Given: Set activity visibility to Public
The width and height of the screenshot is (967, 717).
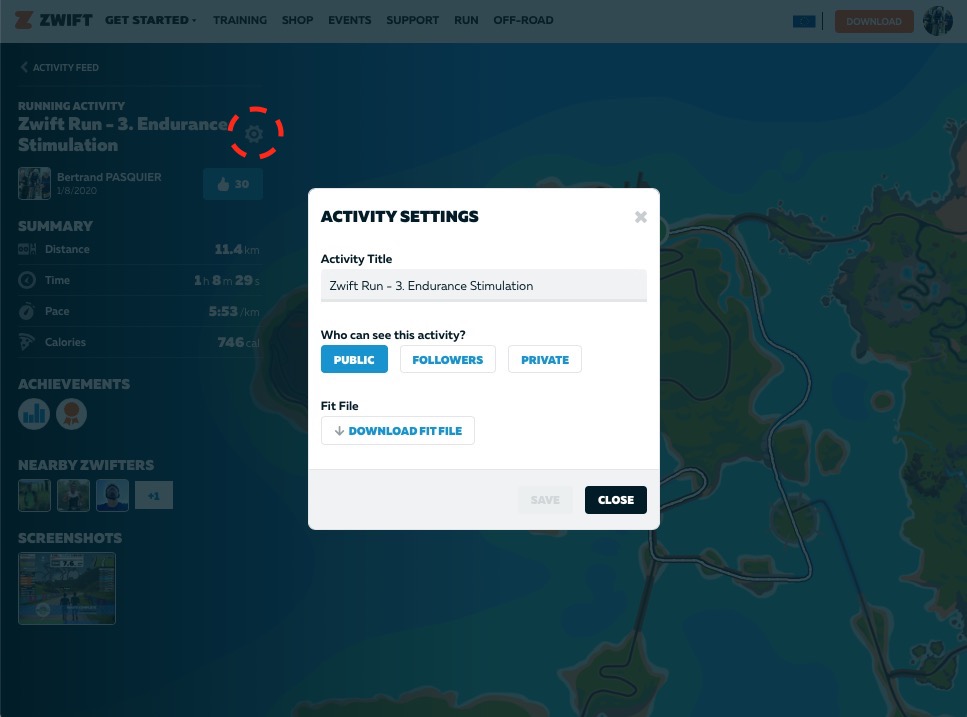Looking at the screenshot, I should coord(354,359).
